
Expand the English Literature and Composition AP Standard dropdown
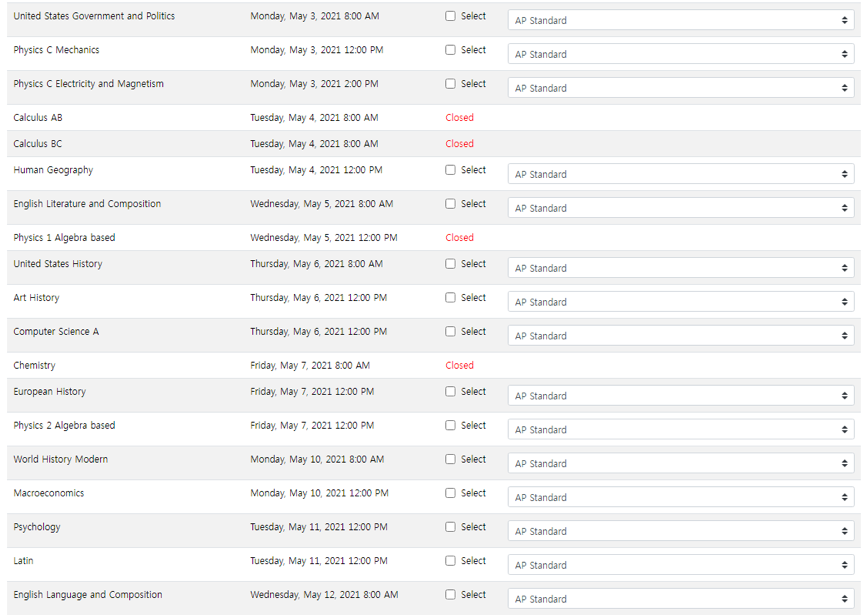point(680,208)
